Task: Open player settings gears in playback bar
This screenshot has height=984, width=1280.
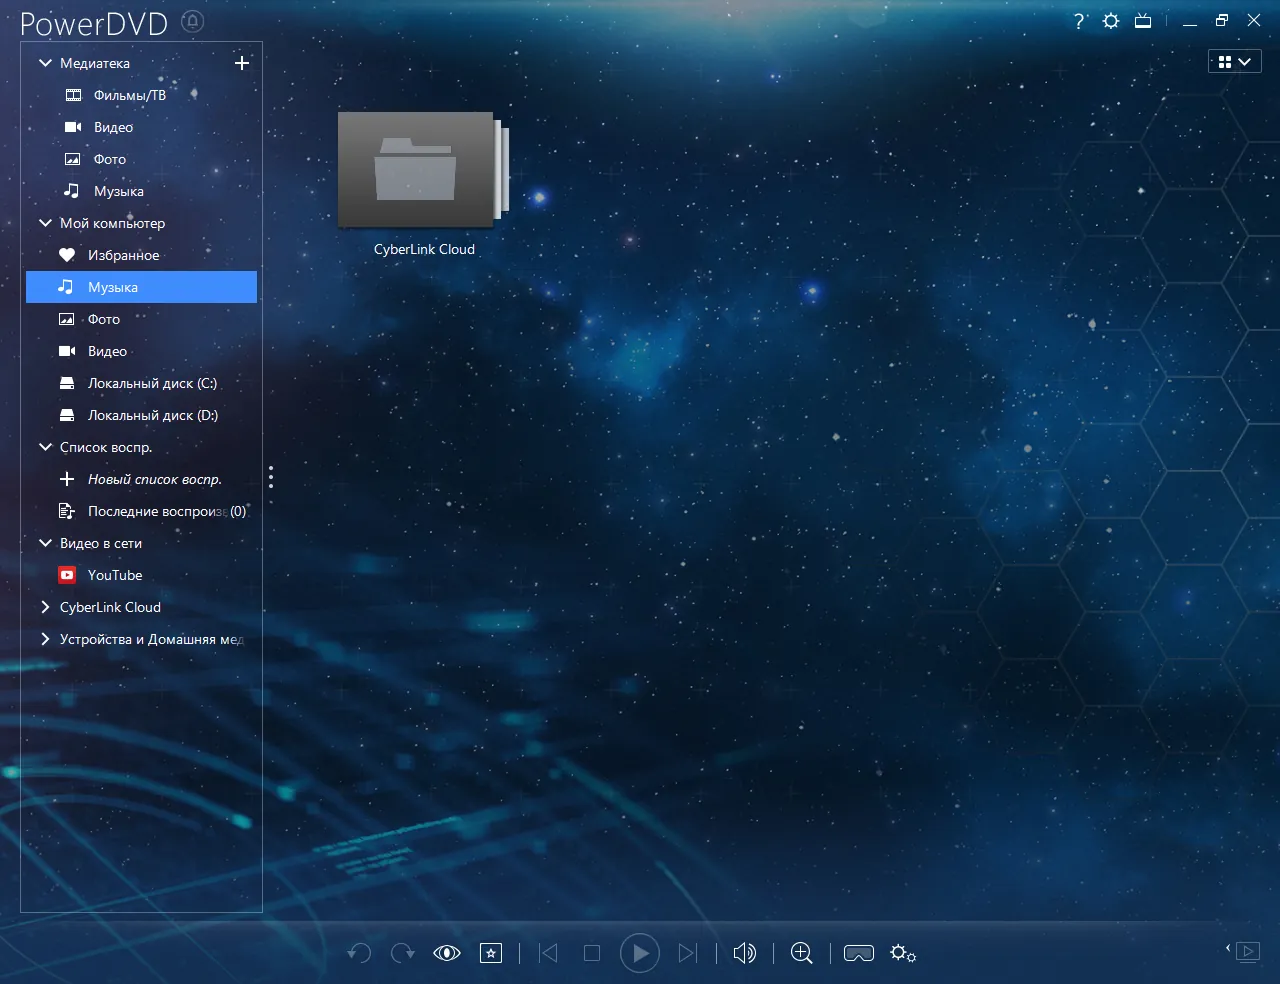Action: pos(903,953)
